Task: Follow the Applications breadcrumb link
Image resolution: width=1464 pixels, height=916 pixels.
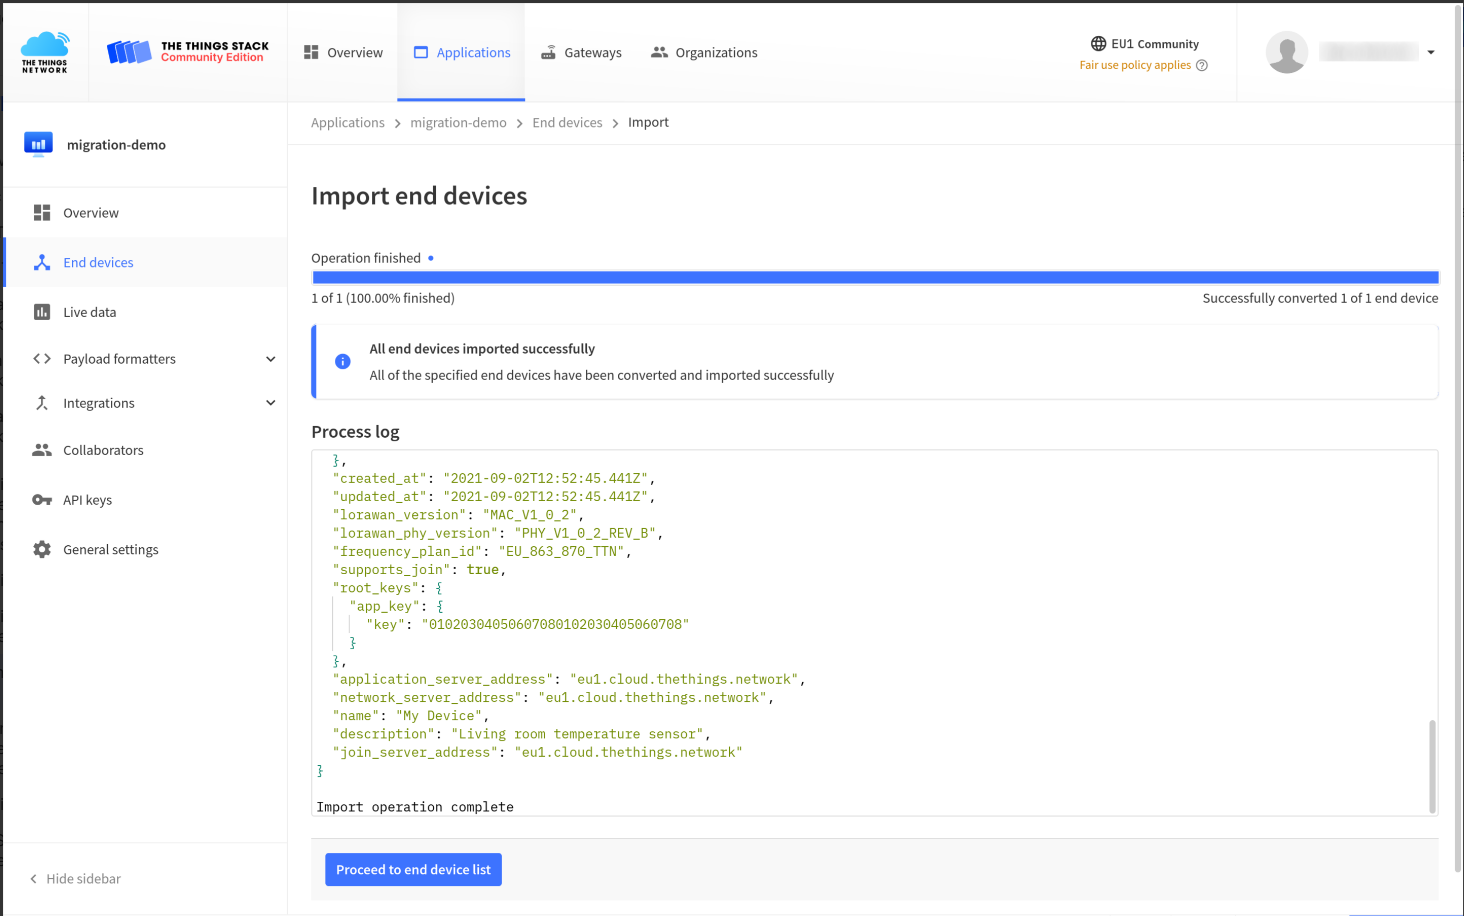Action: coord(348,123)
